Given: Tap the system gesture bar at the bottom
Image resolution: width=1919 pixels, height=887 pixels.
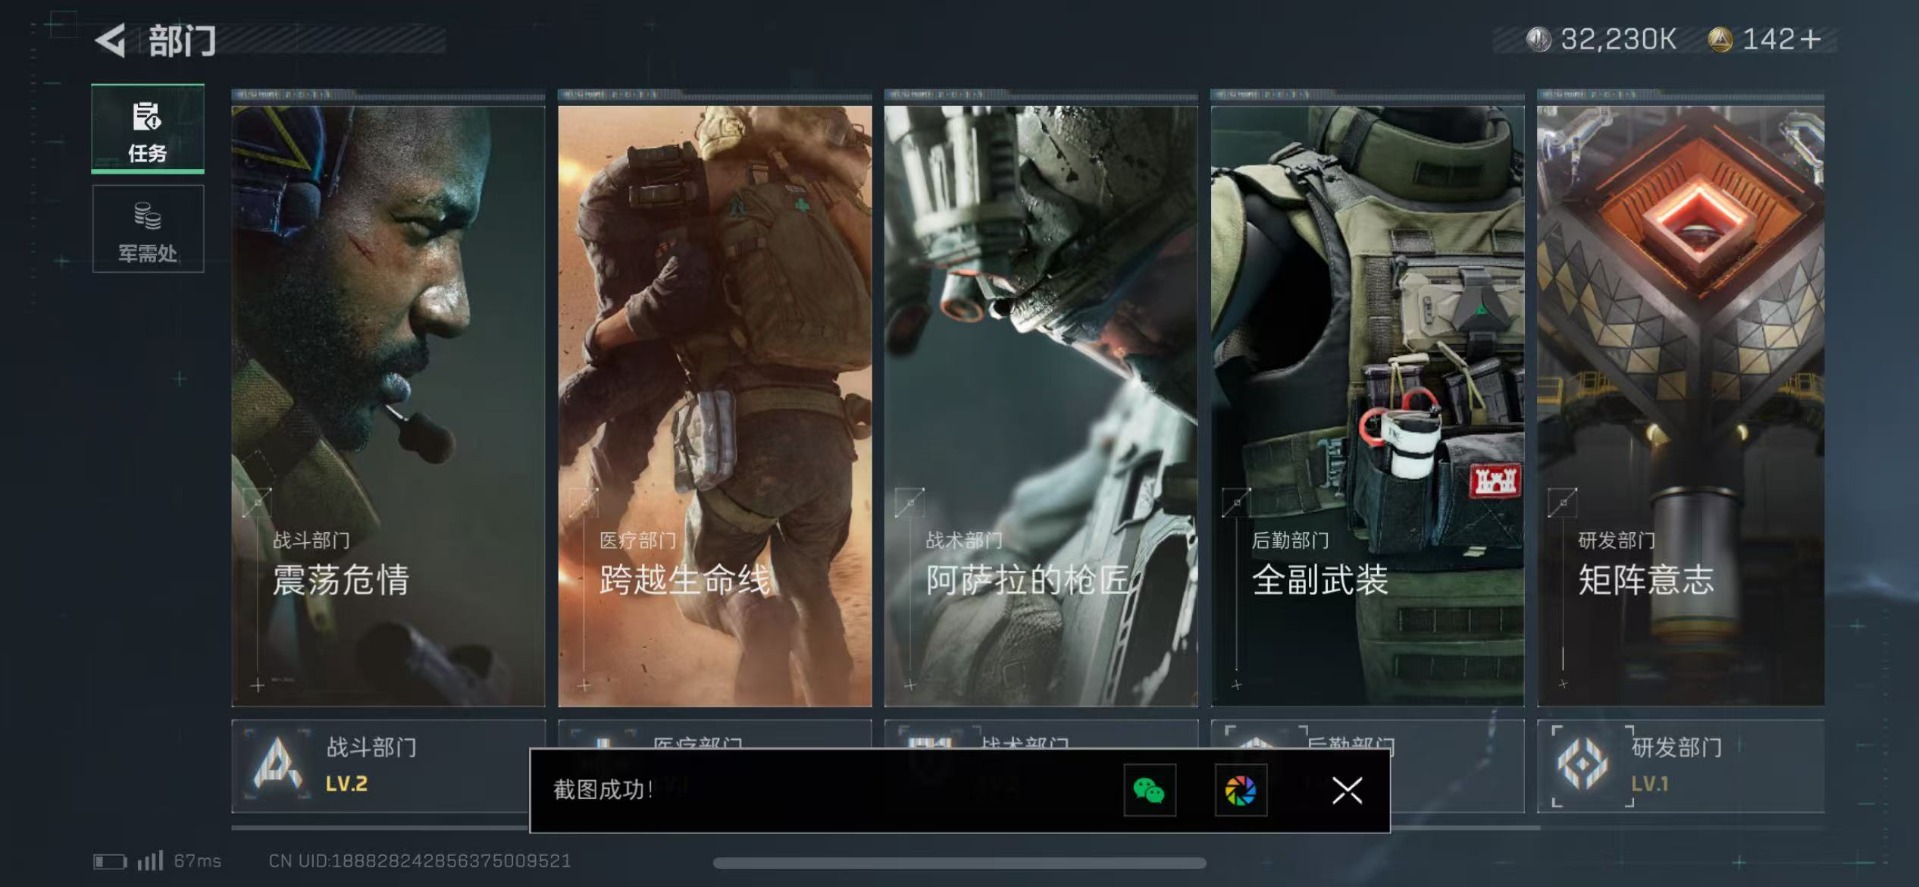Looking at the screenshot, I should [x=960, y=863].
